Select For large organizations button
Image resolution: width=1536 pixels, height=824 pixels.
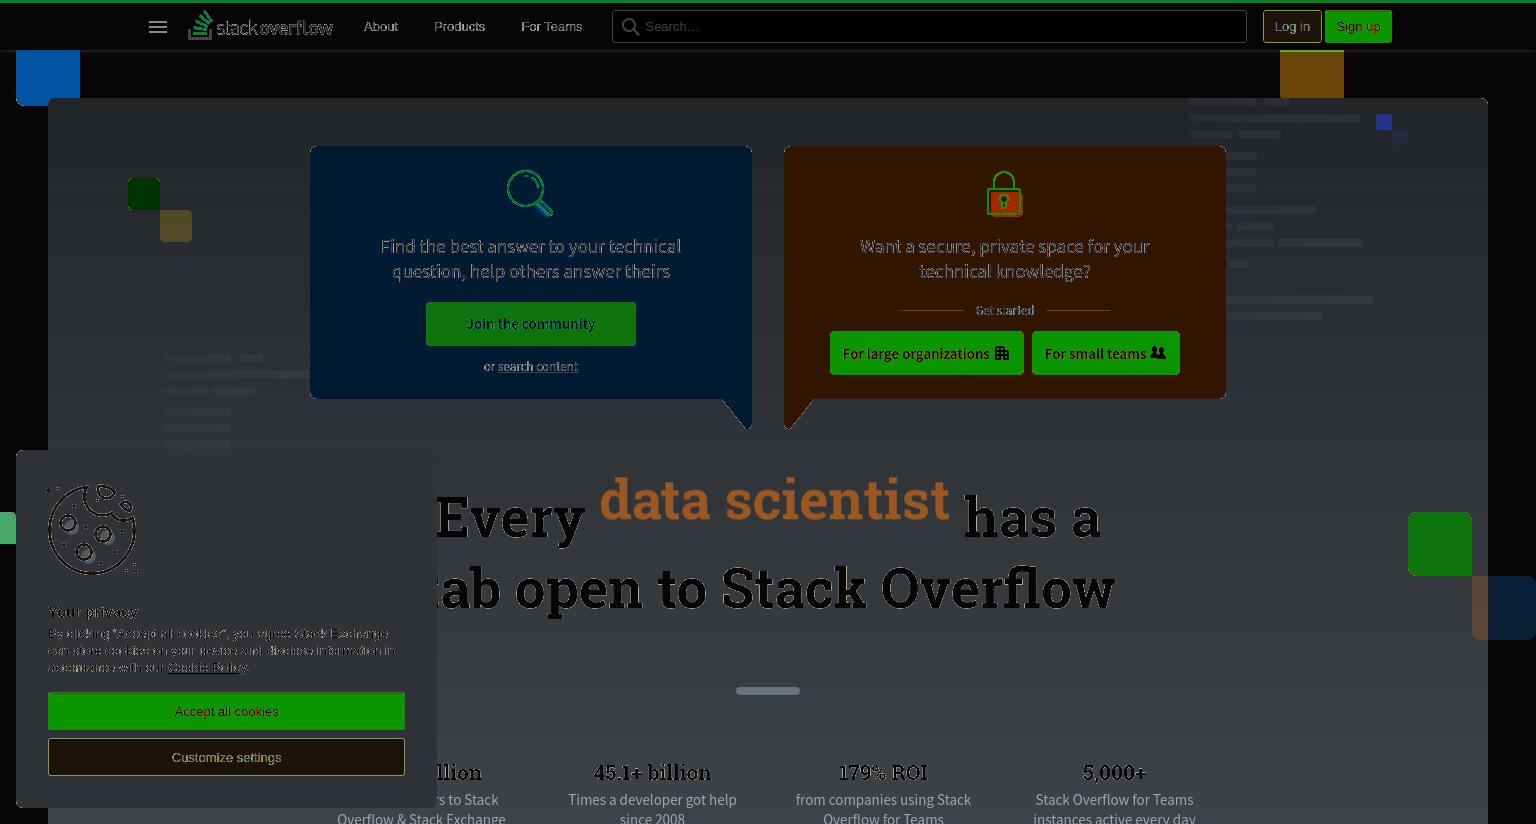pos(927,353)
